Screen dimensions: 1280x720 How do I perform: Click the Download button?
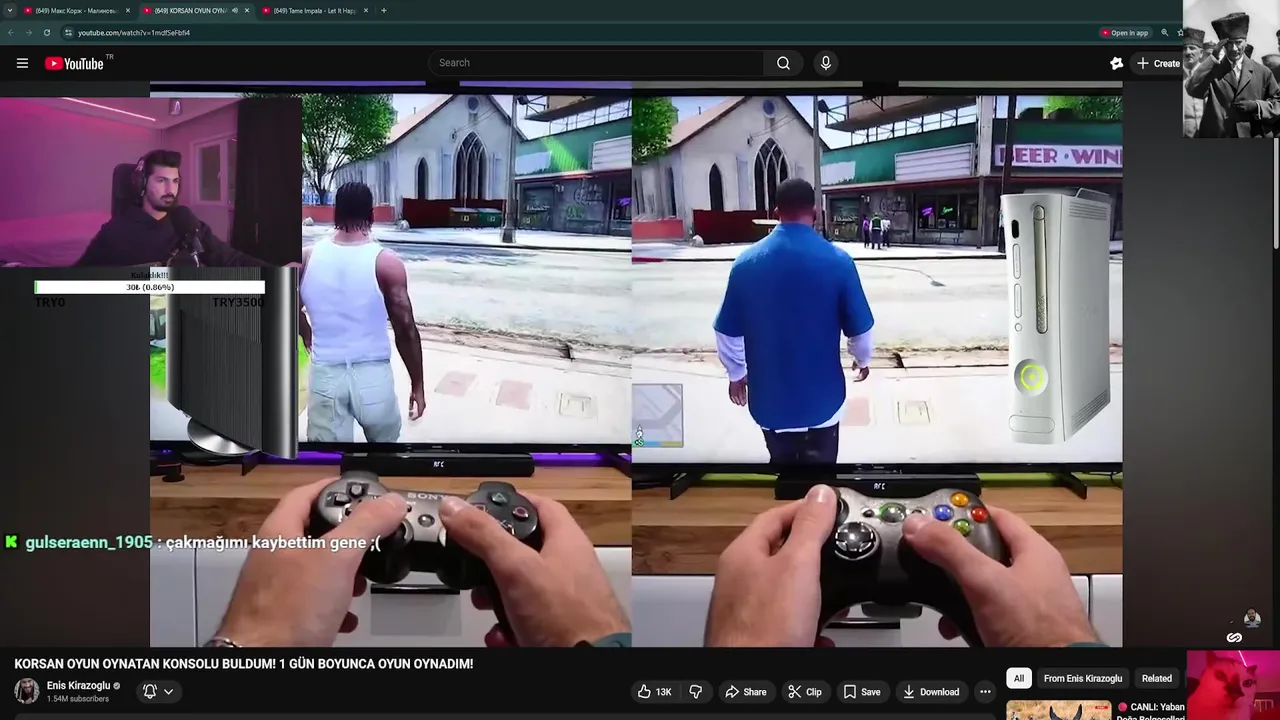[931, 692]
